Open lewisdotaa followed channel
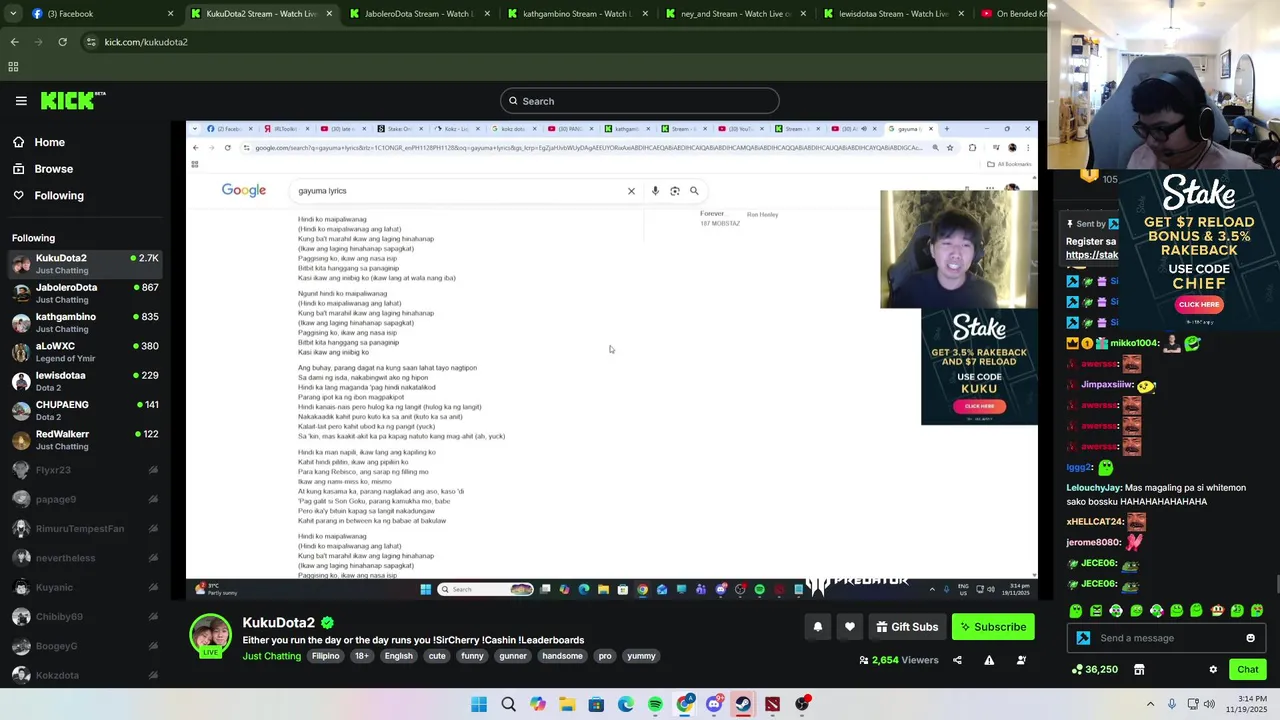The height and width of the screenshot is (720, 1280). click(x=85, y=381)
